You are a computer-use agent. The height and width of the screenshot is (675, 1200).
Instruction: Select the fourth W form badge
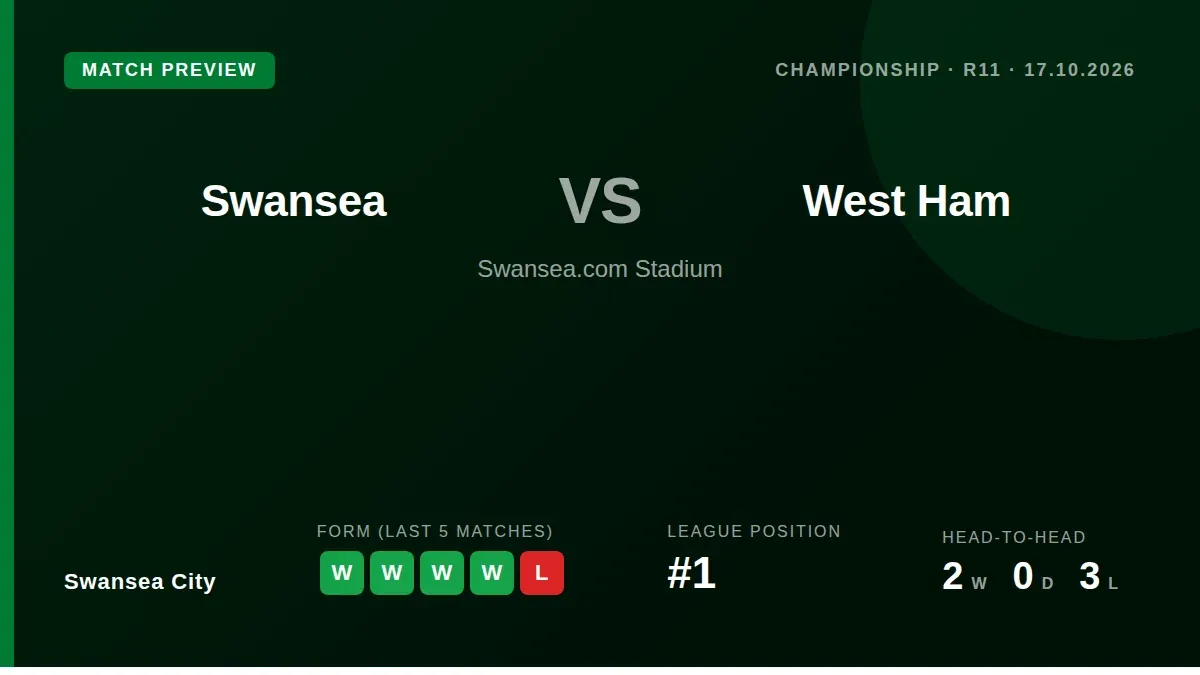(492, 573)
